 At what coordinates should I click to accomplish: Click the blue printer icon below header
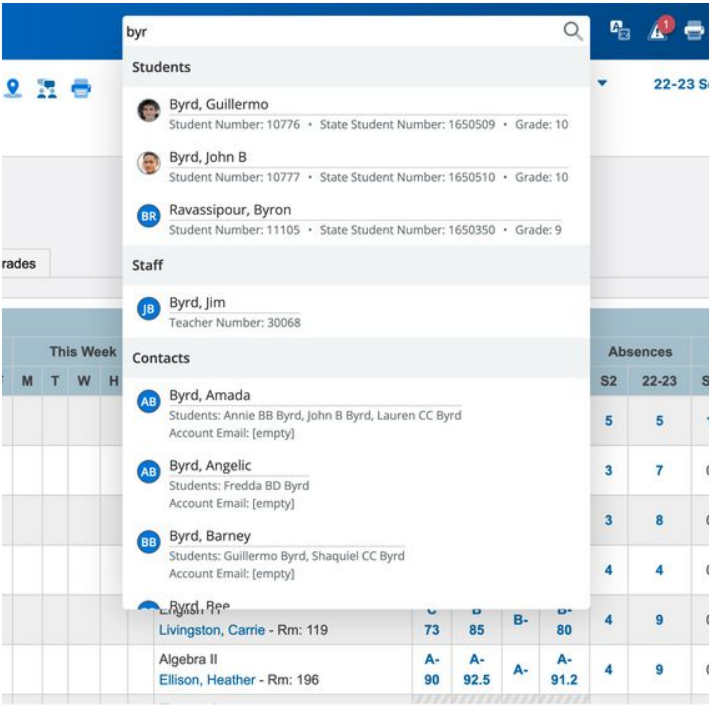tap(80, 88)
